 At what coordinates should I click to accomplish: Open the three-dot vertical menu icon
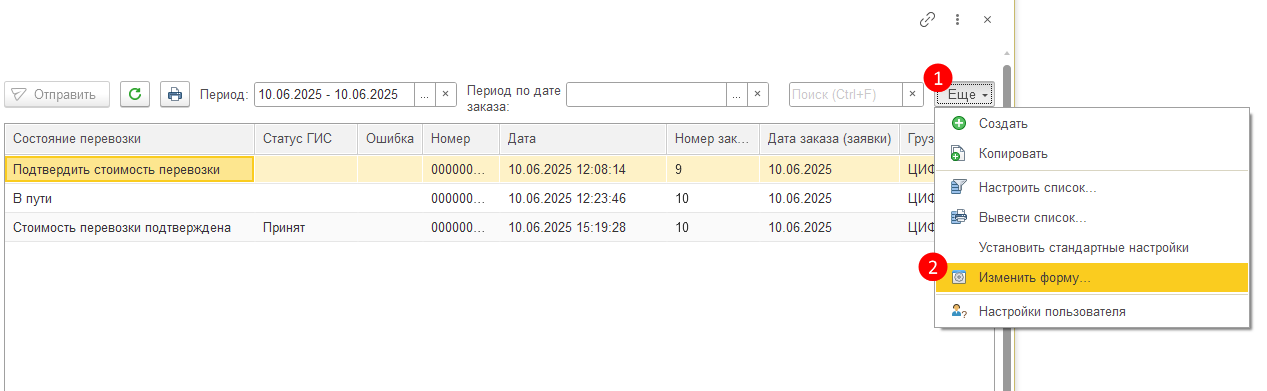[x=957, y=19]
